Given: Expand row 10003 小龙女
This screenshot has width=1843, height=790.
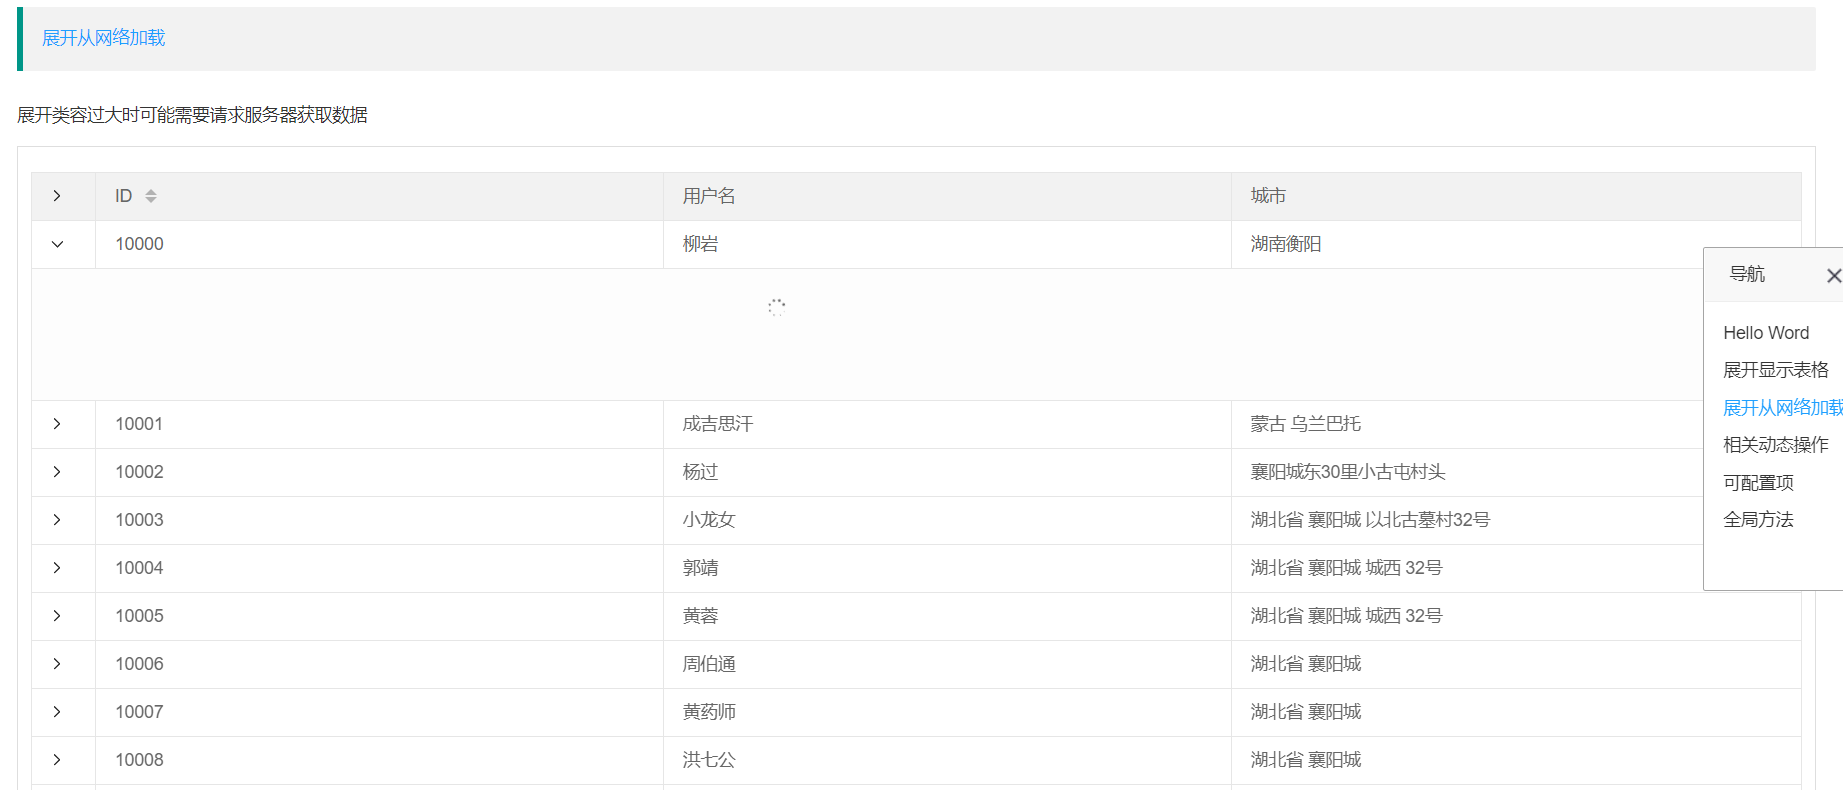Looking at the screenshot, I should (x=57, y=520).
